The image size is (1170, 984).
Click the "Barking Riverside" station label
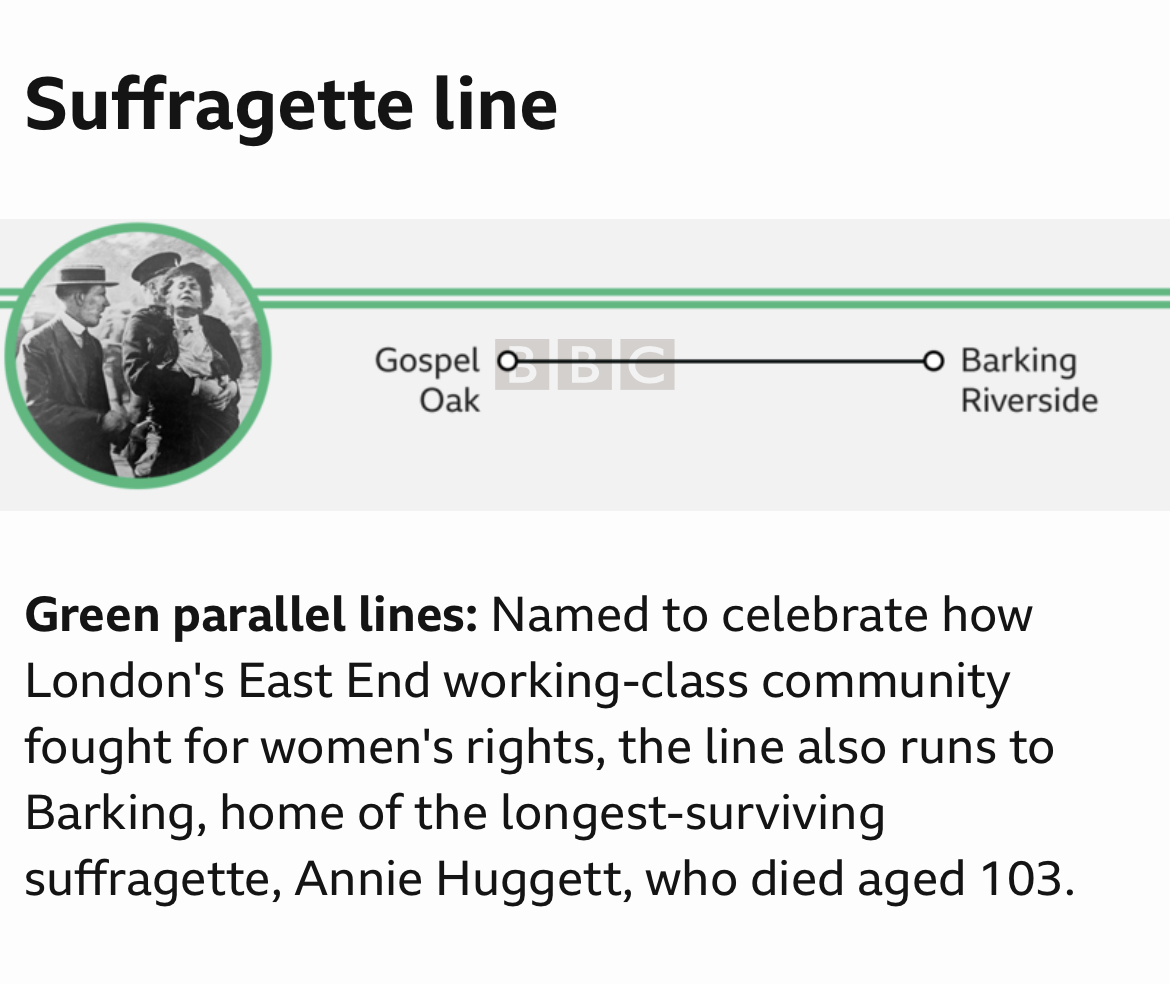[x=1028, y=380]
